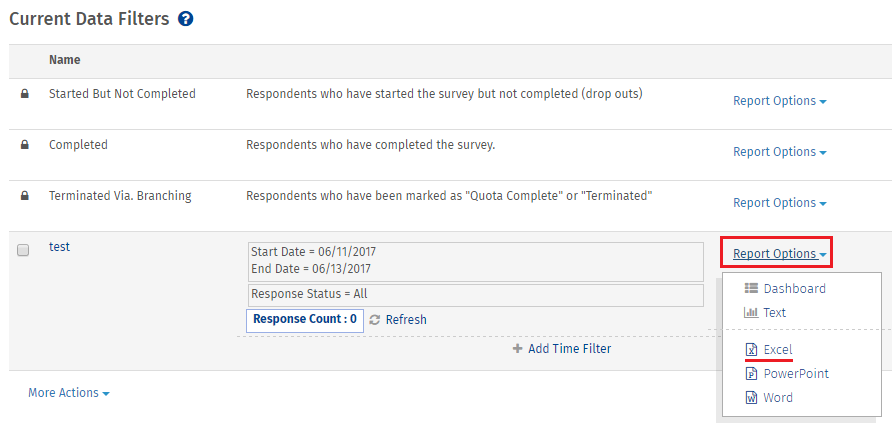Viewport: 892px width, 423px height.
Task: Click the Word document icon
Action: tap(751, 397)
